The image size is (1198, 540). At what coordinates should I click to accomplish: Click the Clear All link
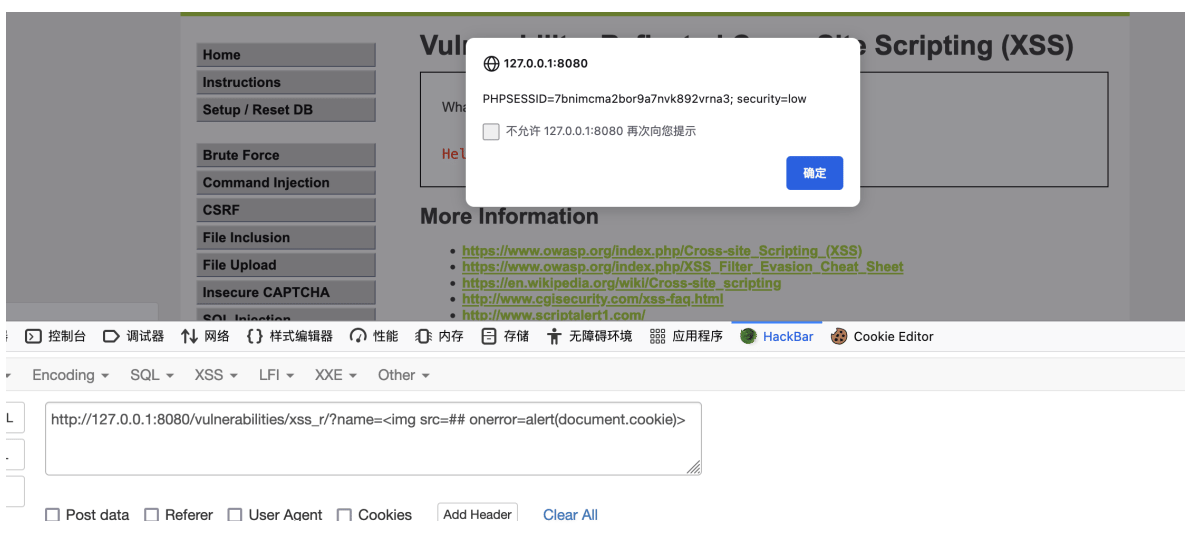(x=570, y=515)
